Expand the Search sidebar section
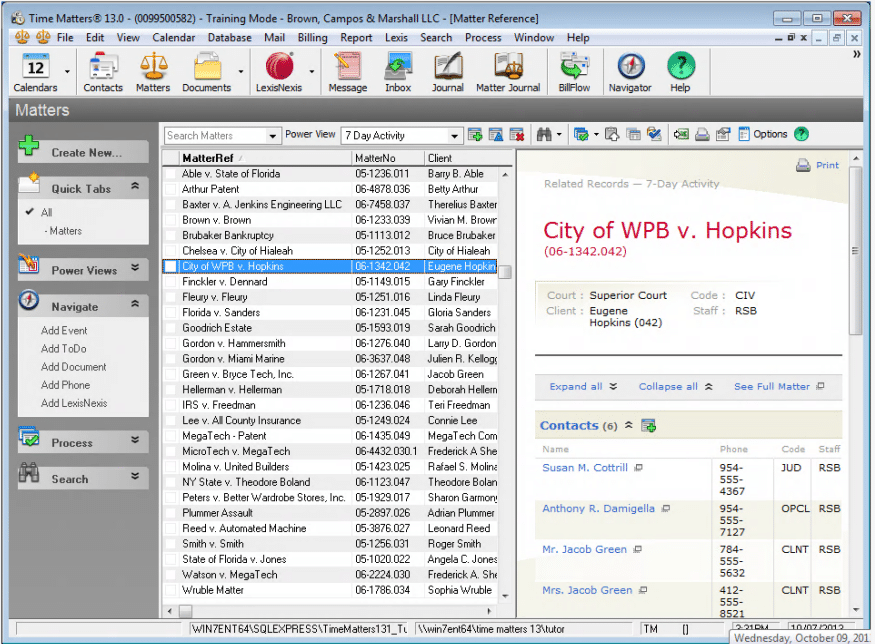Viewport: 875px width, 644px height. (x=135, y=476)
